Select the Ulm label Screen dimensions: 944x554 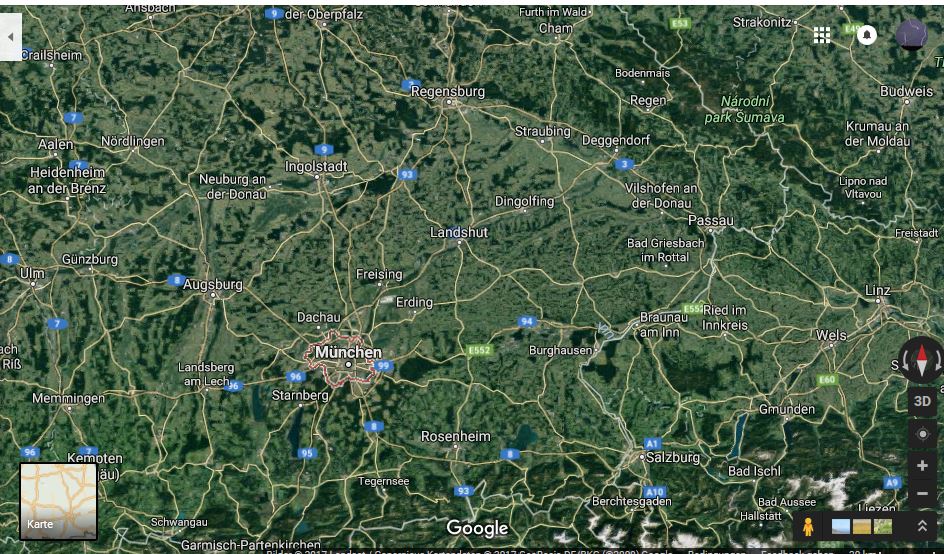(32, 273)
